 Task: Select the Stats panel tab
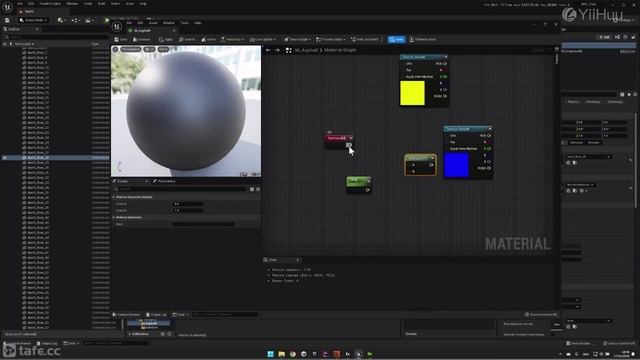(x=282, y=260)
